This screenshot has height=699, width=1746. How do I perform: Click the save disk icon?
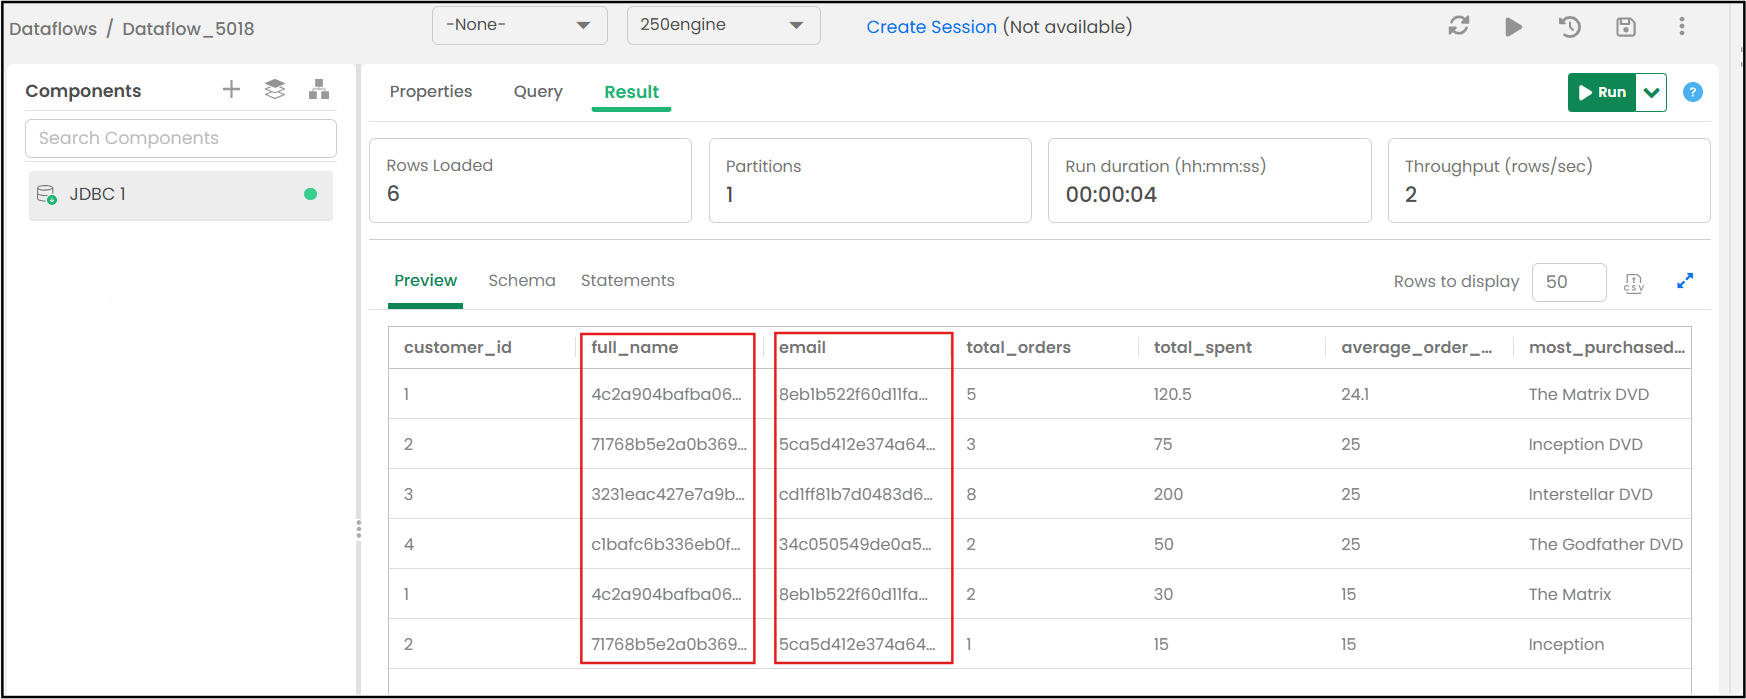(x=1626, y=27)
